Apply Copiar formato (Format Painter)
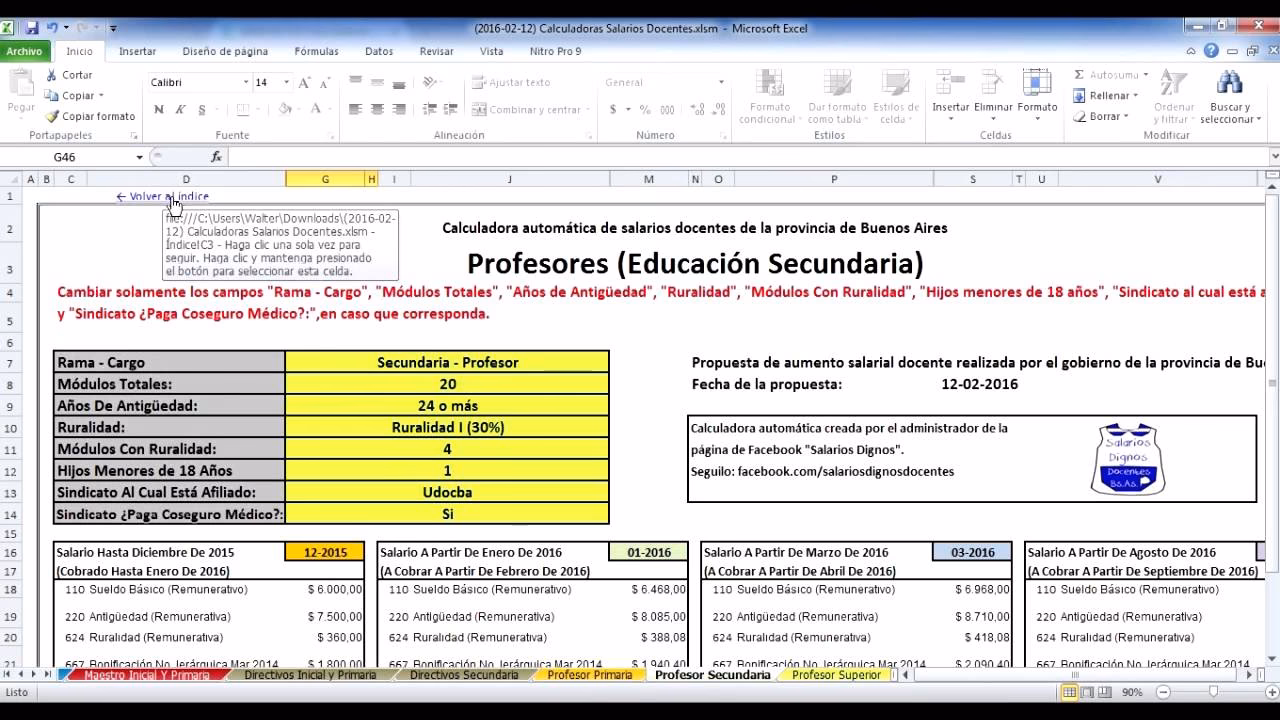Screen dimensions: 1280x720 coord(88,116)
